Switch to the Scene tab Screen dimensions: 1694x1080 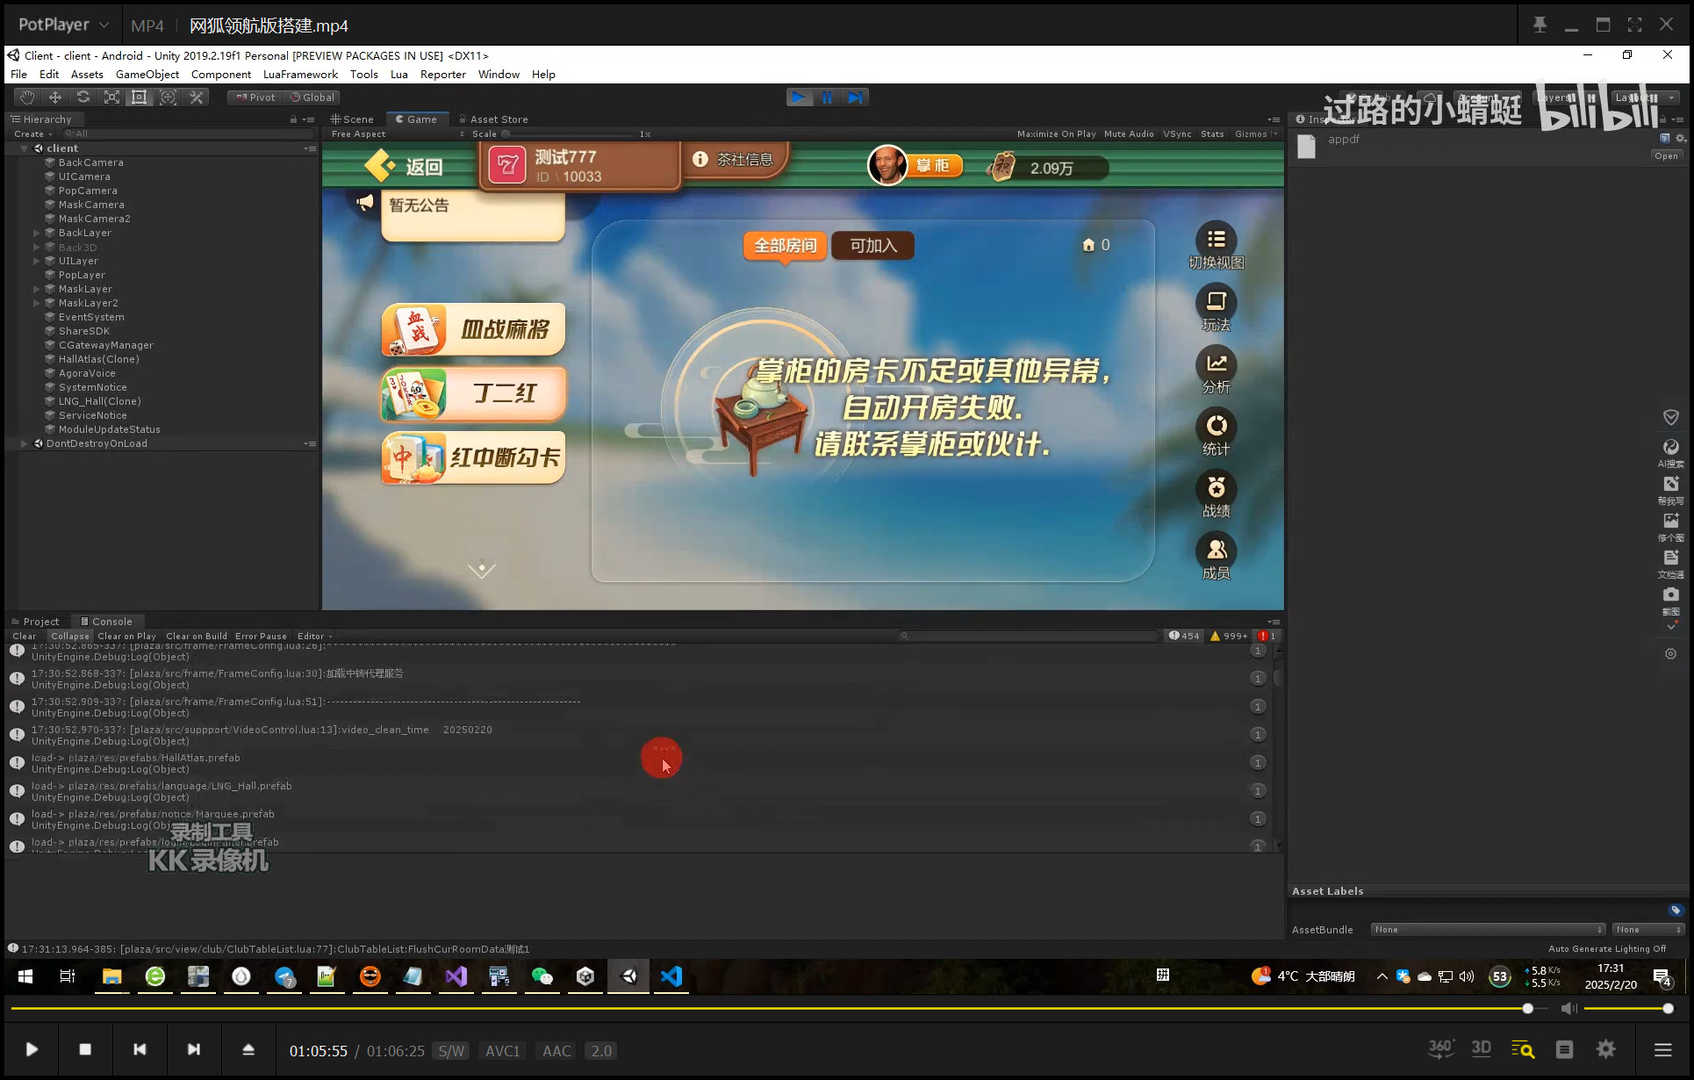tap(352, 119)
